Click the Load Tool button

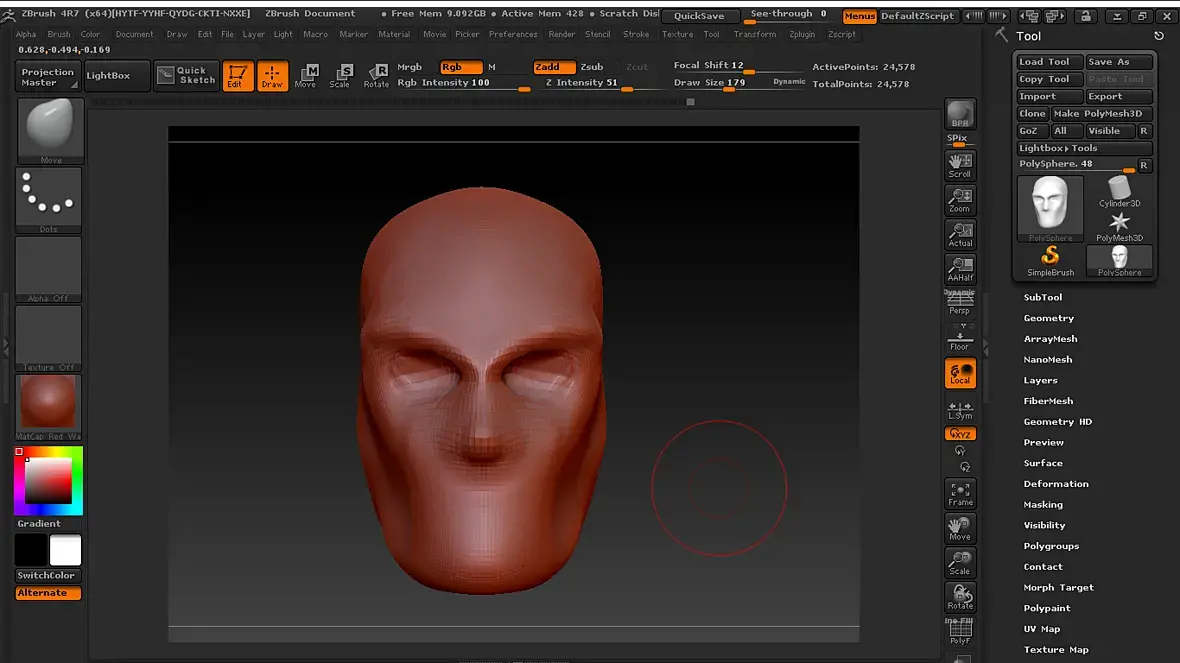click(x=1045, y=62)
